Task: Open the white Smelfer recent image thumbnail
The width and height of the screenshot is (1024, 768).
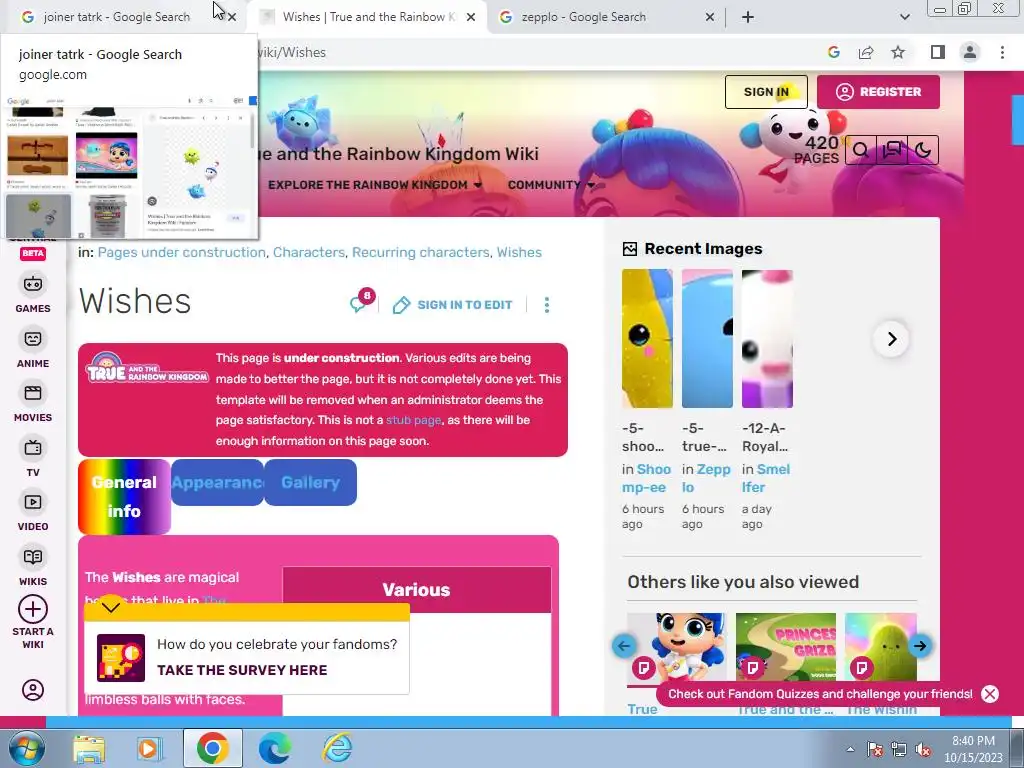Action: (x=767, y=339)
